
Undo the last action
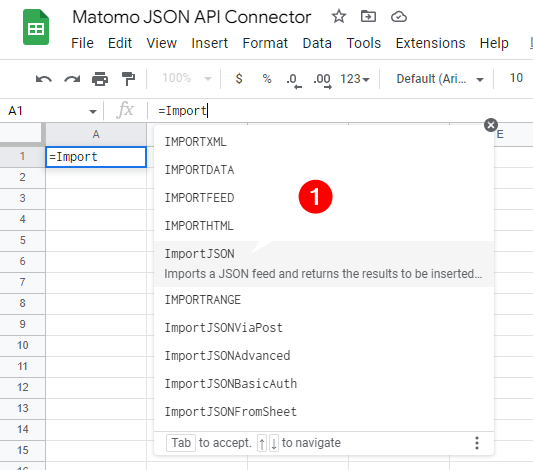pos(44,79)
